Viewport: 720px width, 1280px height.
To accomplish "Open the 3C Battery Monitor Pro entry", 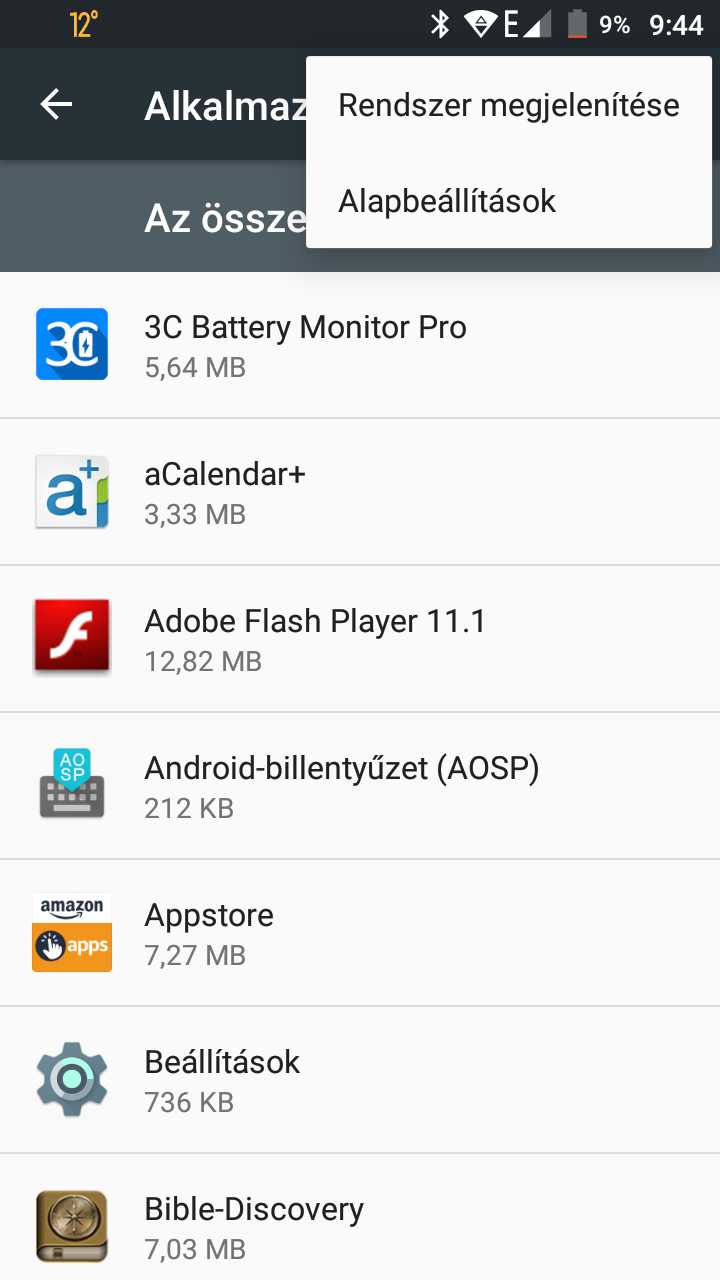I will coord(360,345).
